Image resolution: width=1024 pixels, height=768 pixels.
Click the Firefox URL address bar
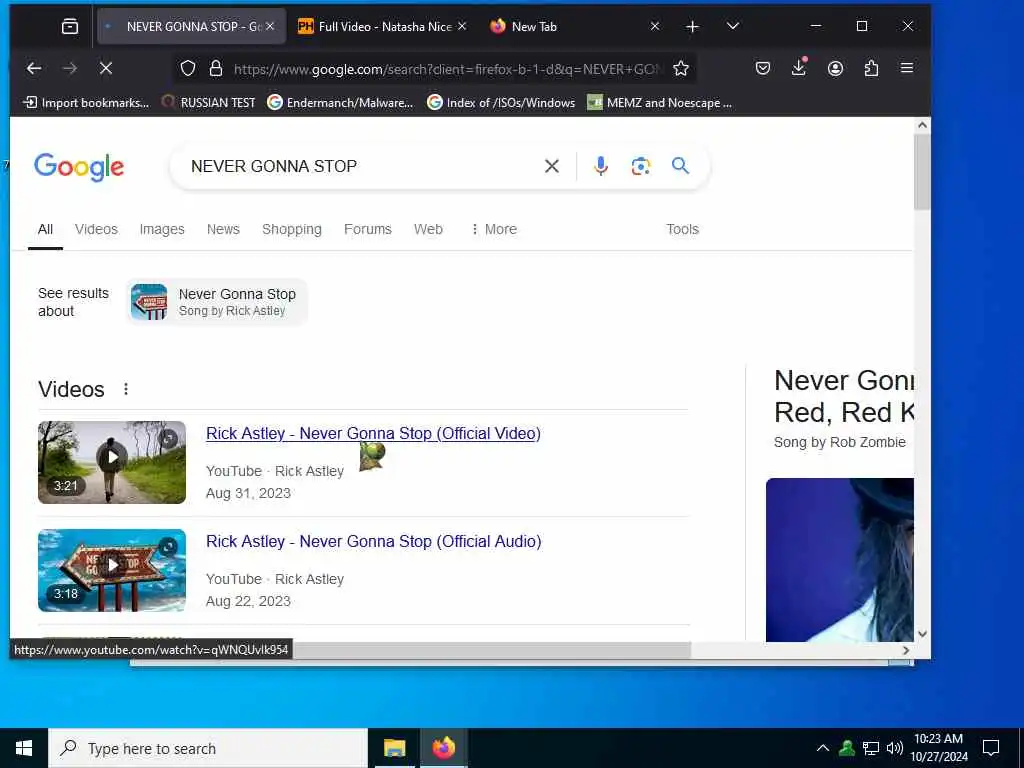(x=447, y=69)
